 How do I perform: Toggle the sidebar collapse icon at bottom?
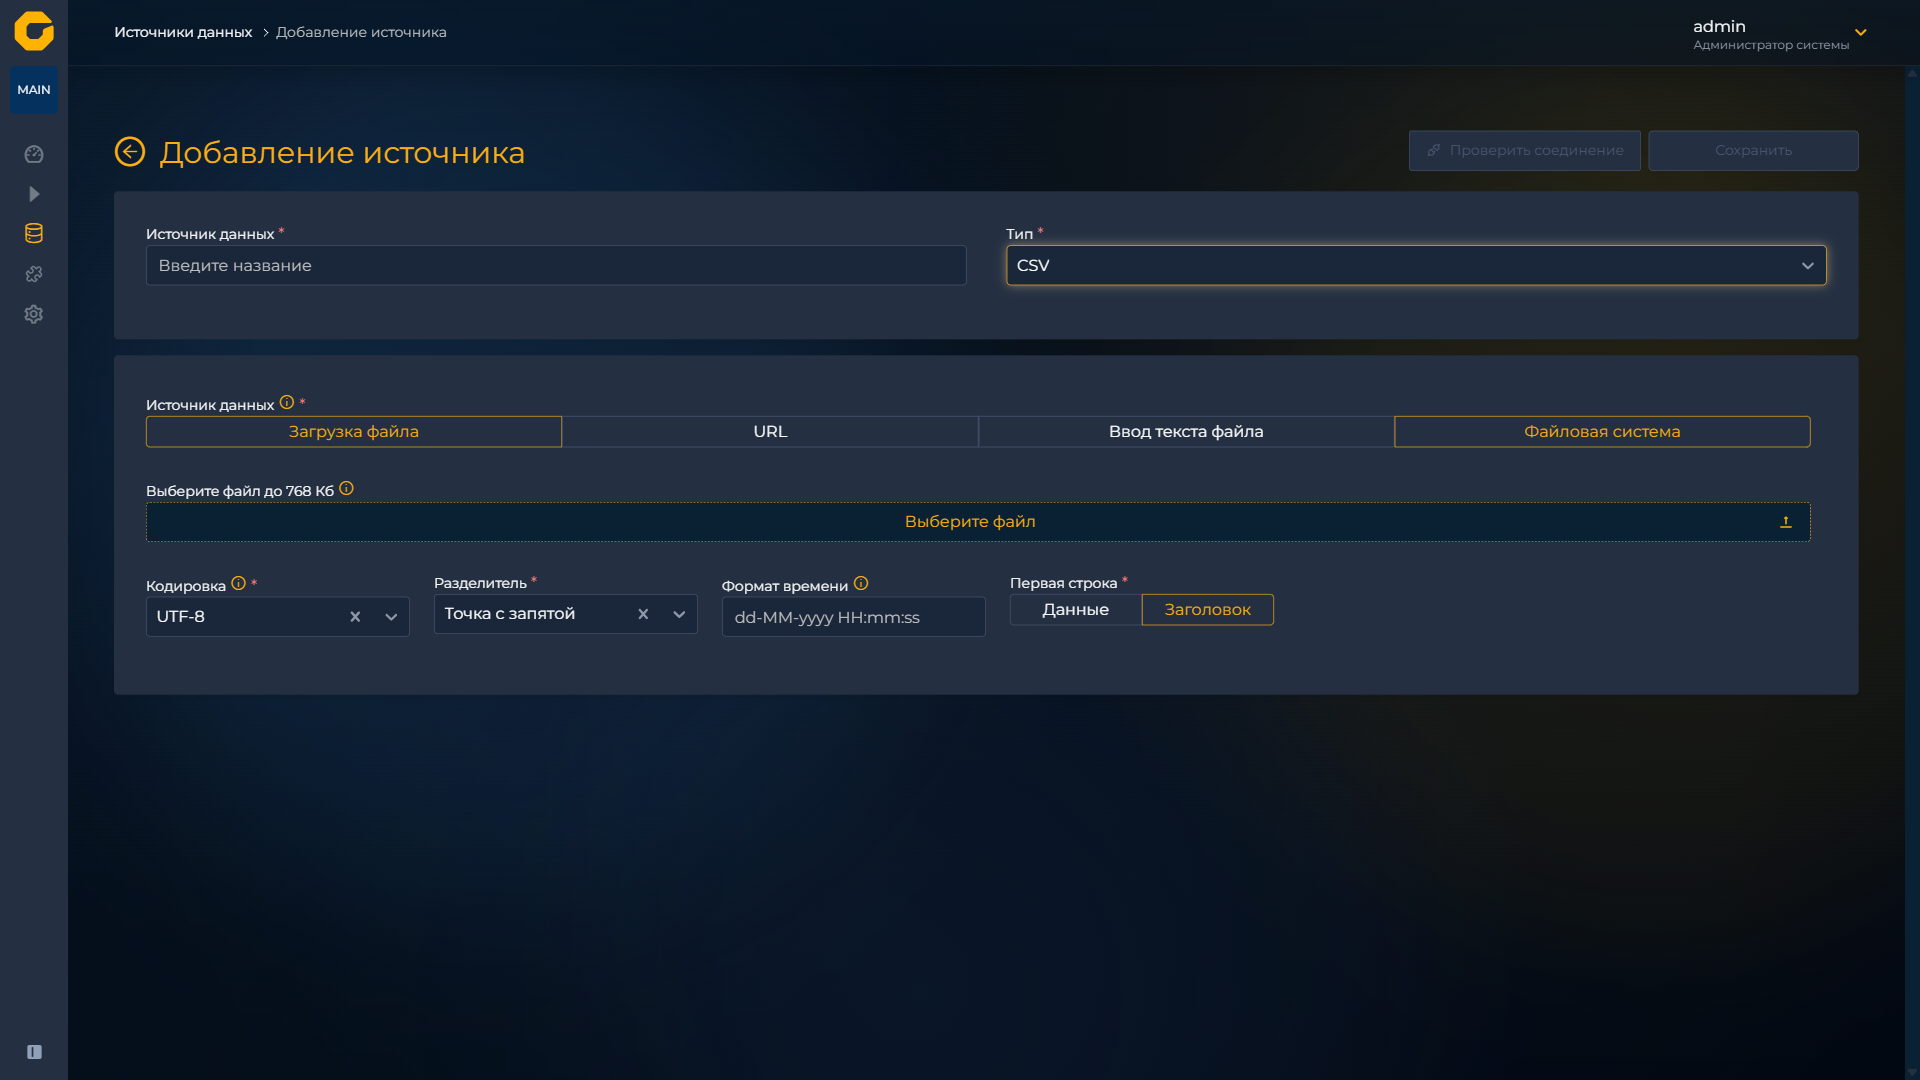(x=34, y=1052)
